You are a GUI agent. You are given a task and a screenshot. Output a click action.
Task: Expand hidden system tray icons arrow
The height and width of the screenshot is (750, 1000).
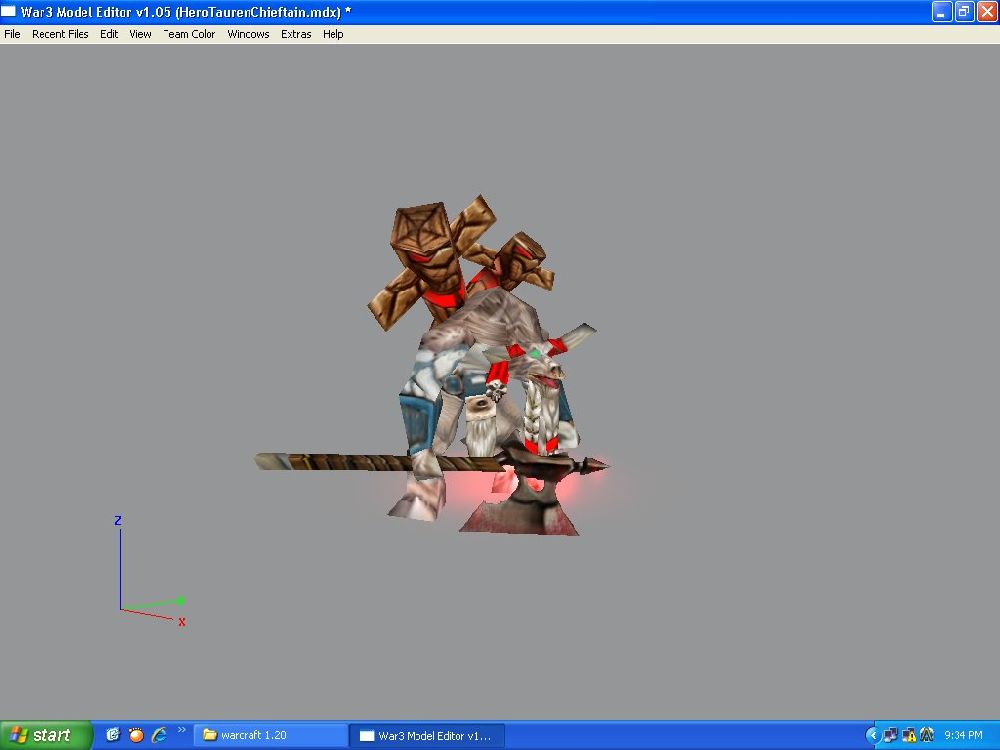872,735
